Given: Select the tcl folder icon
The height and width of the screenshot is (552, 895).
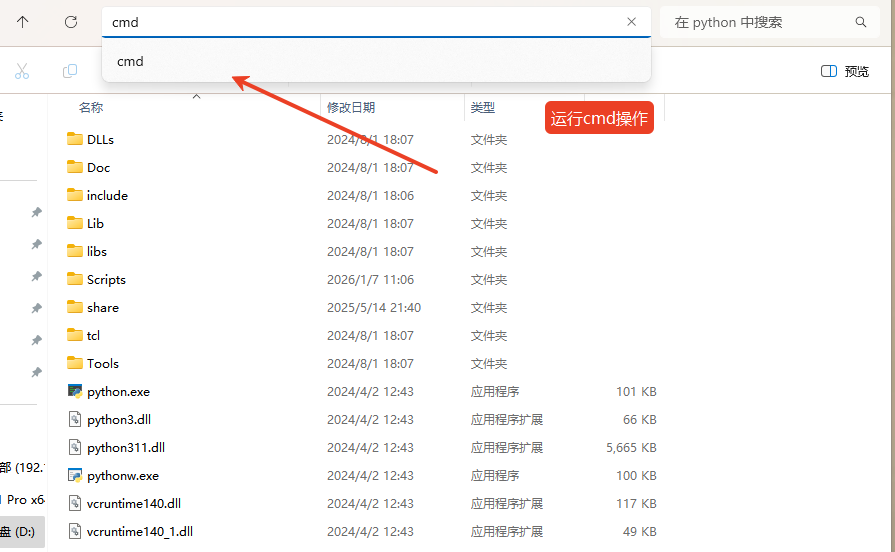Looking at the screenshot, I should [x=75, y=335].
